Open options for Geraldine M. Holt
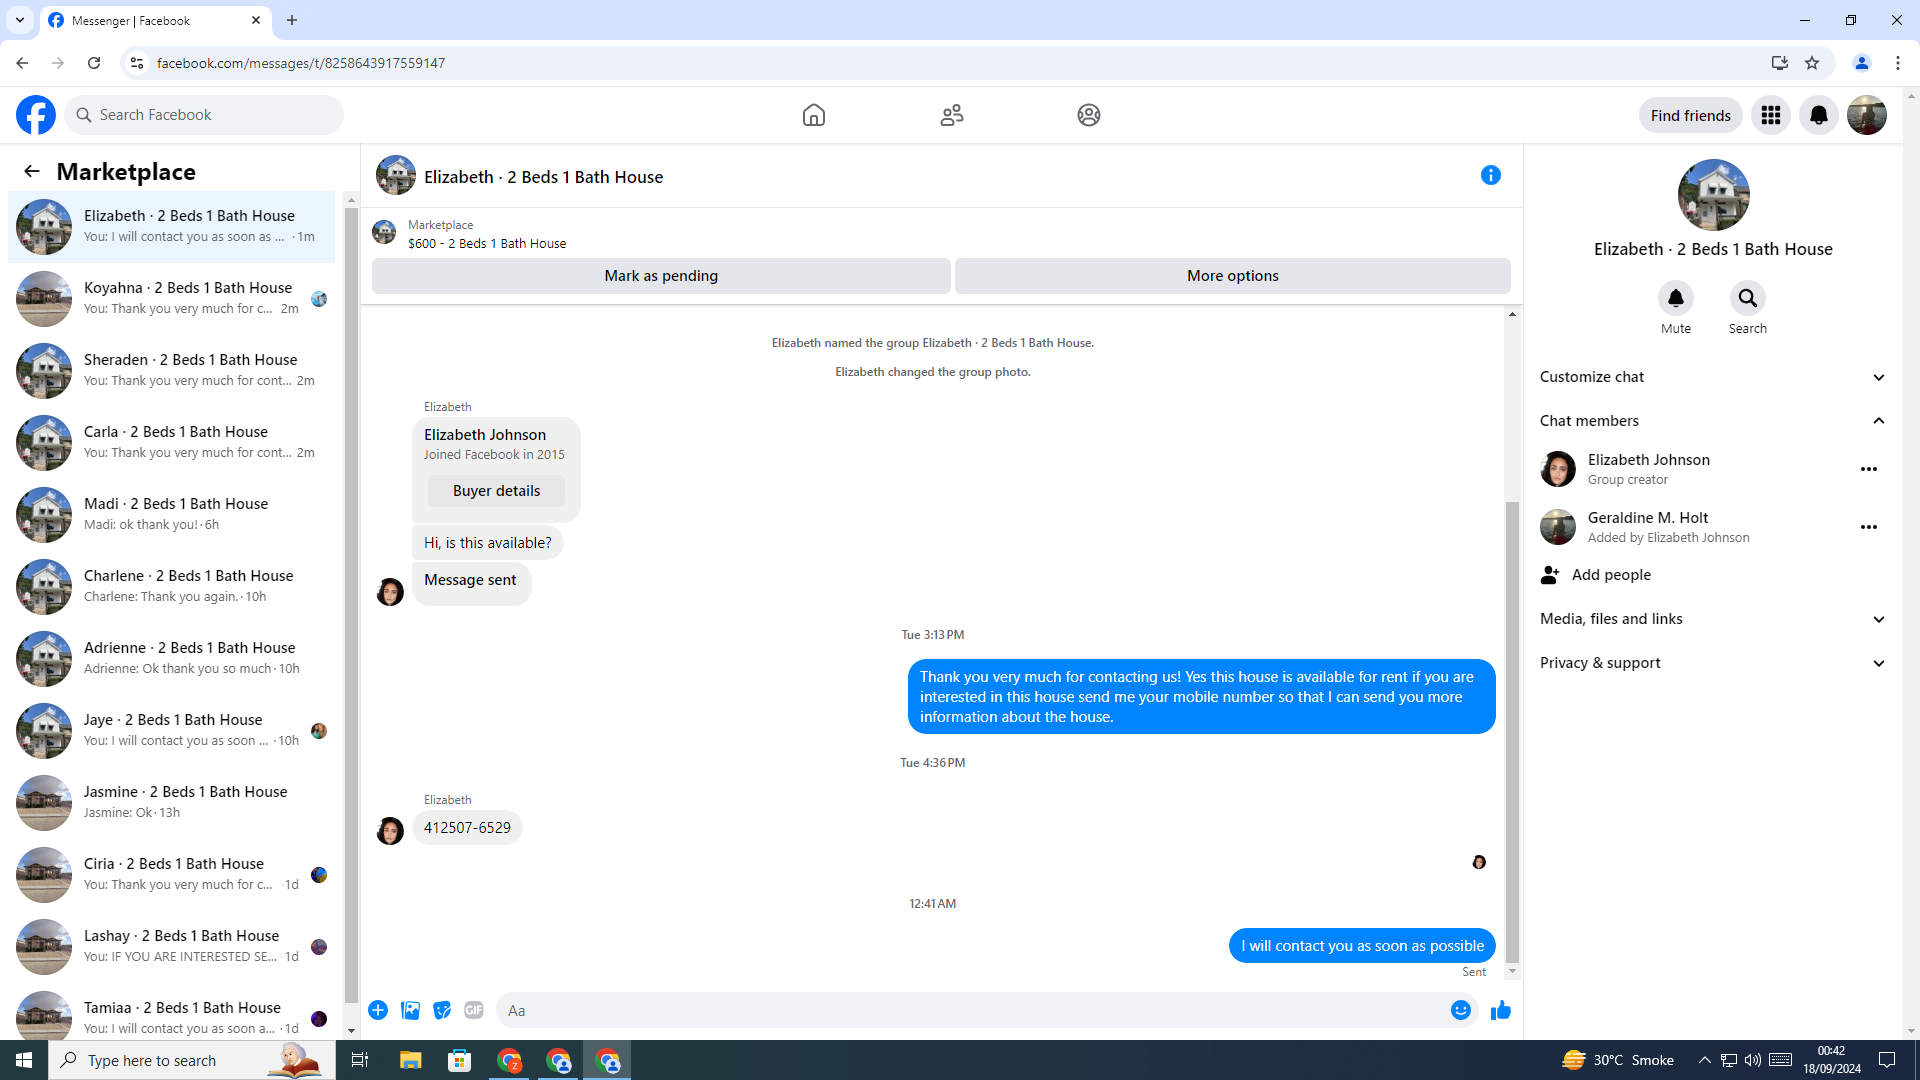Screen dimensions: 1920x1080 coord(1868,527)
